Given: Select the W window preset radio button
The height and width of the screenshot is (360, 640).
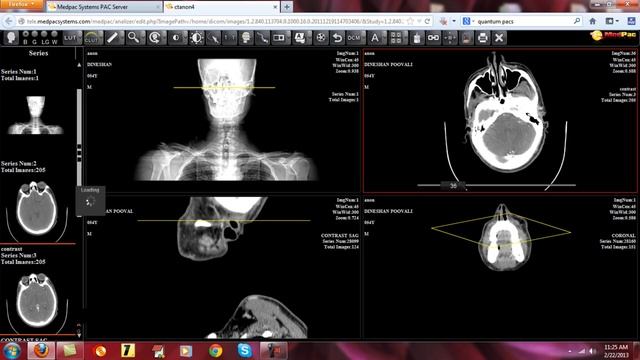Looking at the screenshot, I should 54,34.
